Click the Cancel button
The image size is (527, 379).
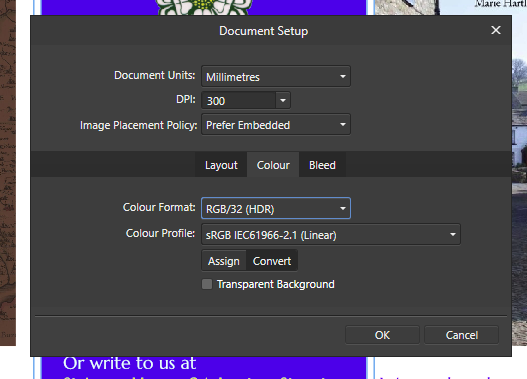tap(461, 335)
